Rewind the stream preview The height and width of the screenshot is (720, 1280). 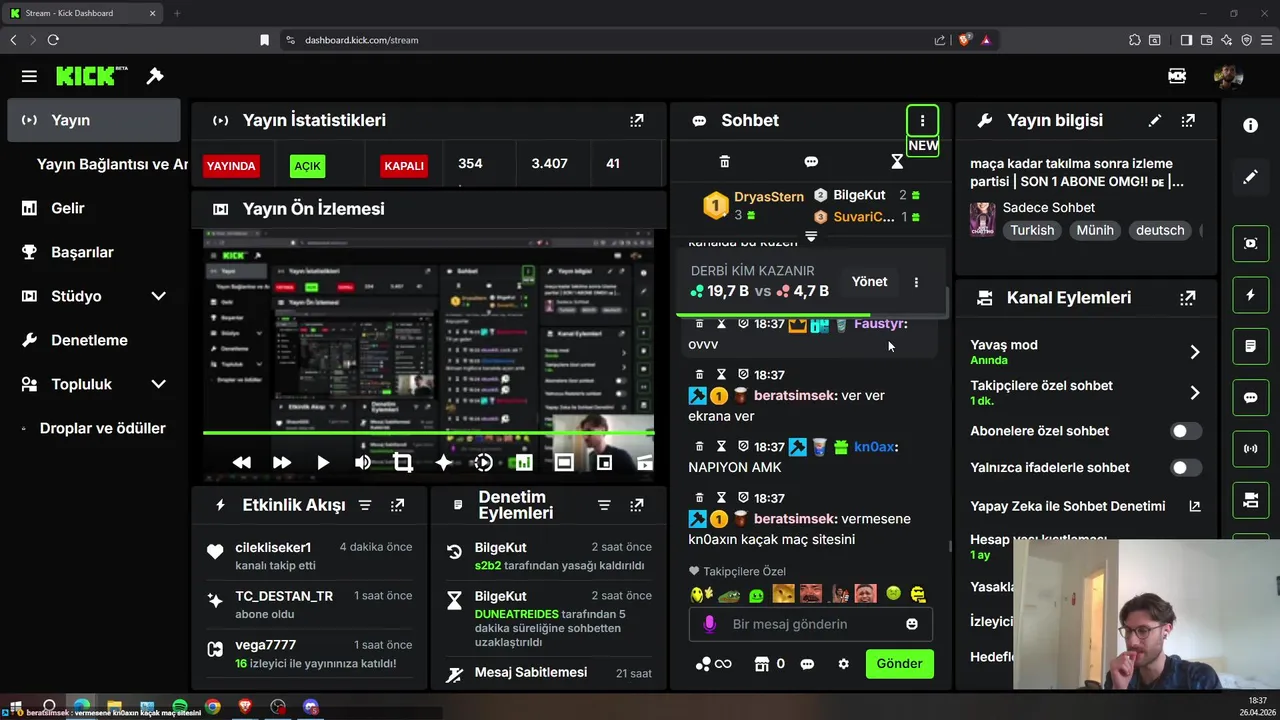242,462
